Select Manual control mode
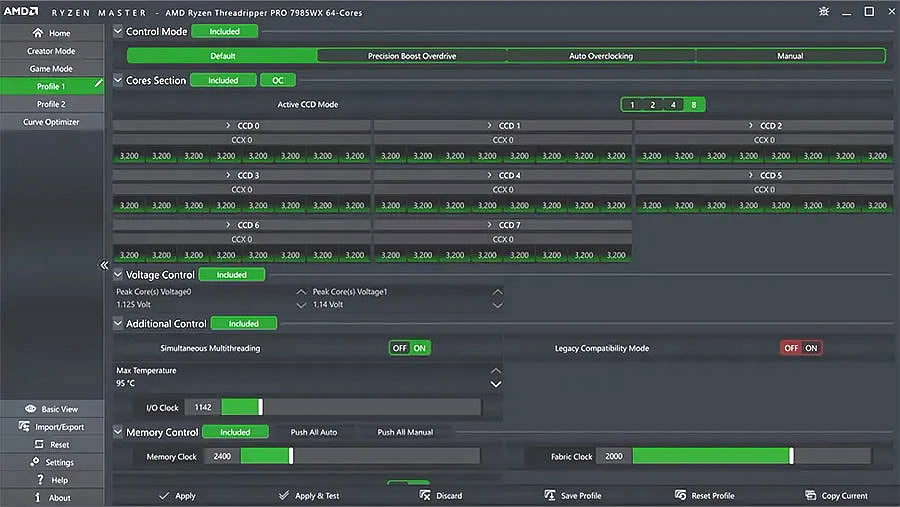 pos(790,56)
